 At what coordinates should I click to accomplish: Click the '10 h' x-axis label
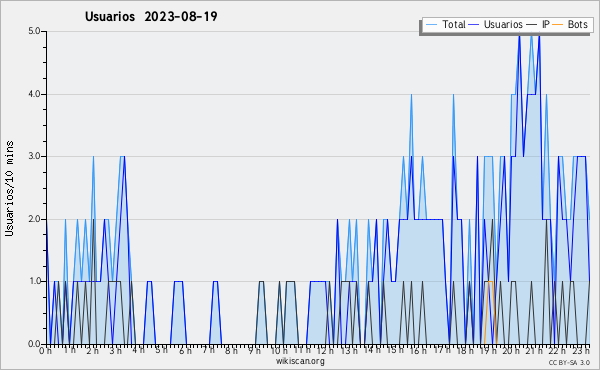(279, 351)
